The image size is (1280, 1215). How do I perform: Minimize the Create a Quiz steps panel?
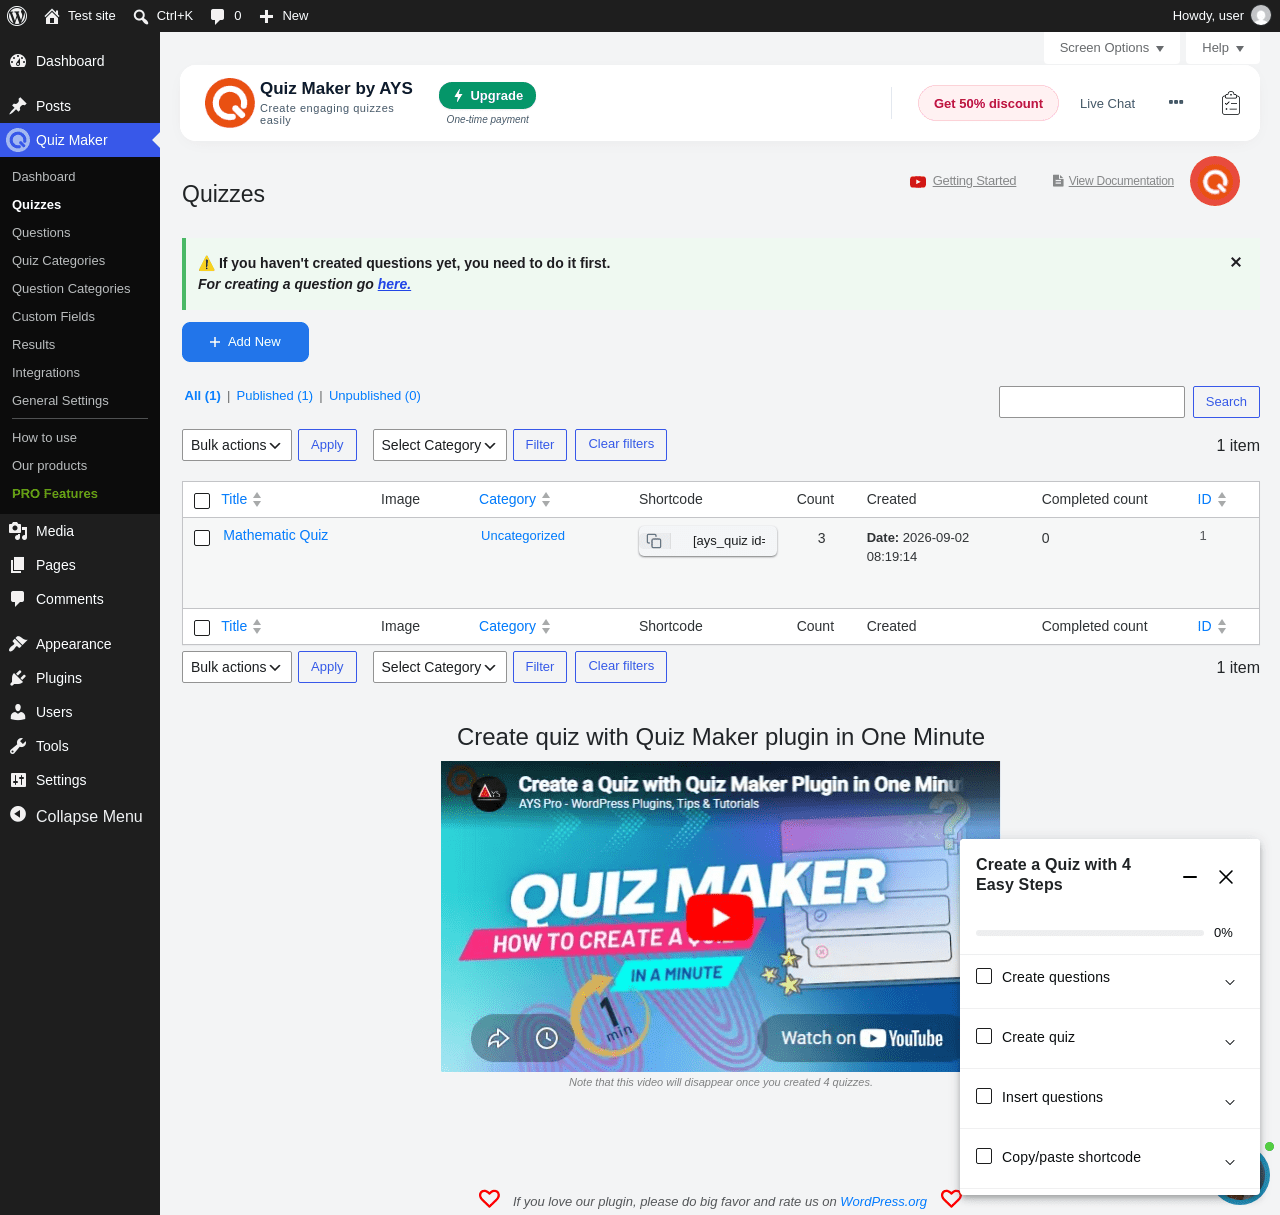[x=1190, y=877]
